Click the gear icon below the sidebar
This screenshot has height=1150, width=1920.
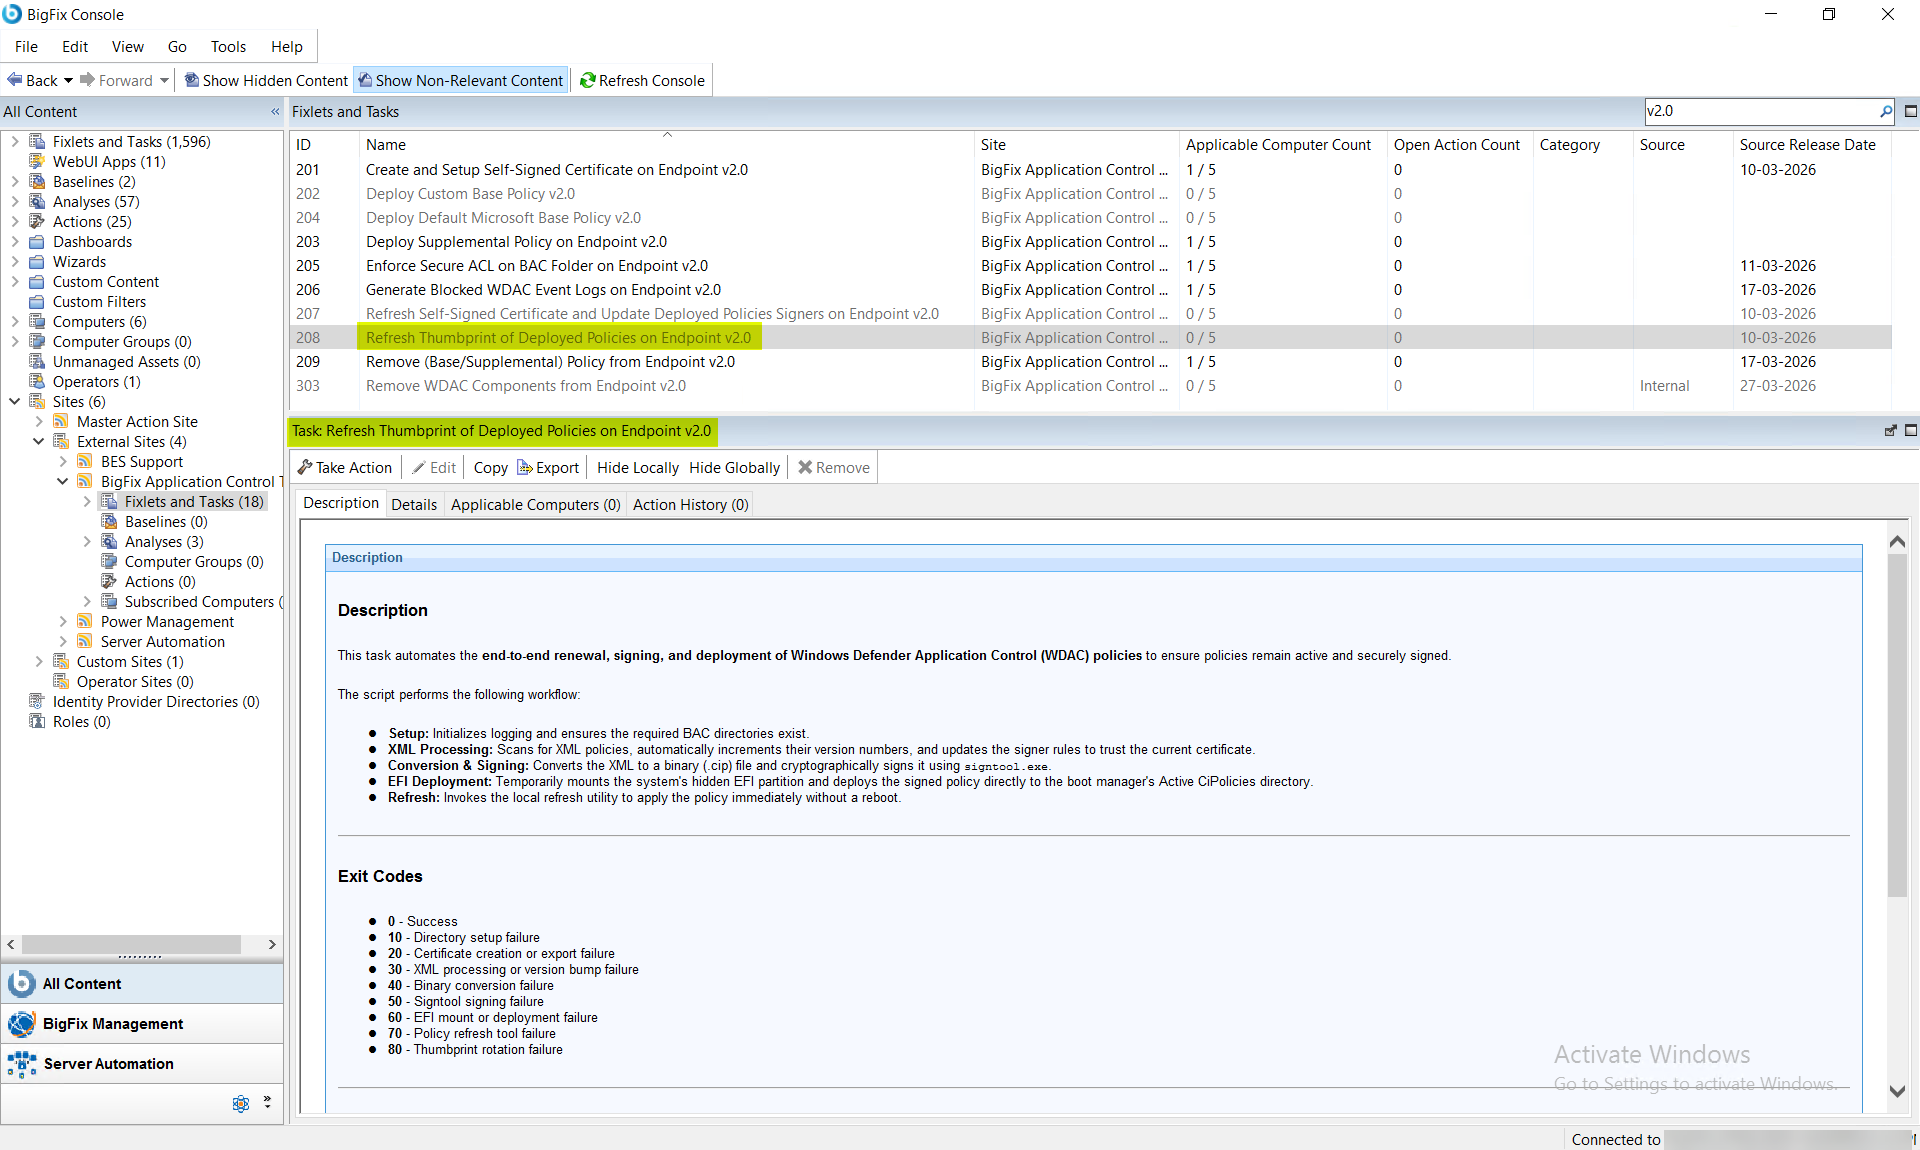240,1103
